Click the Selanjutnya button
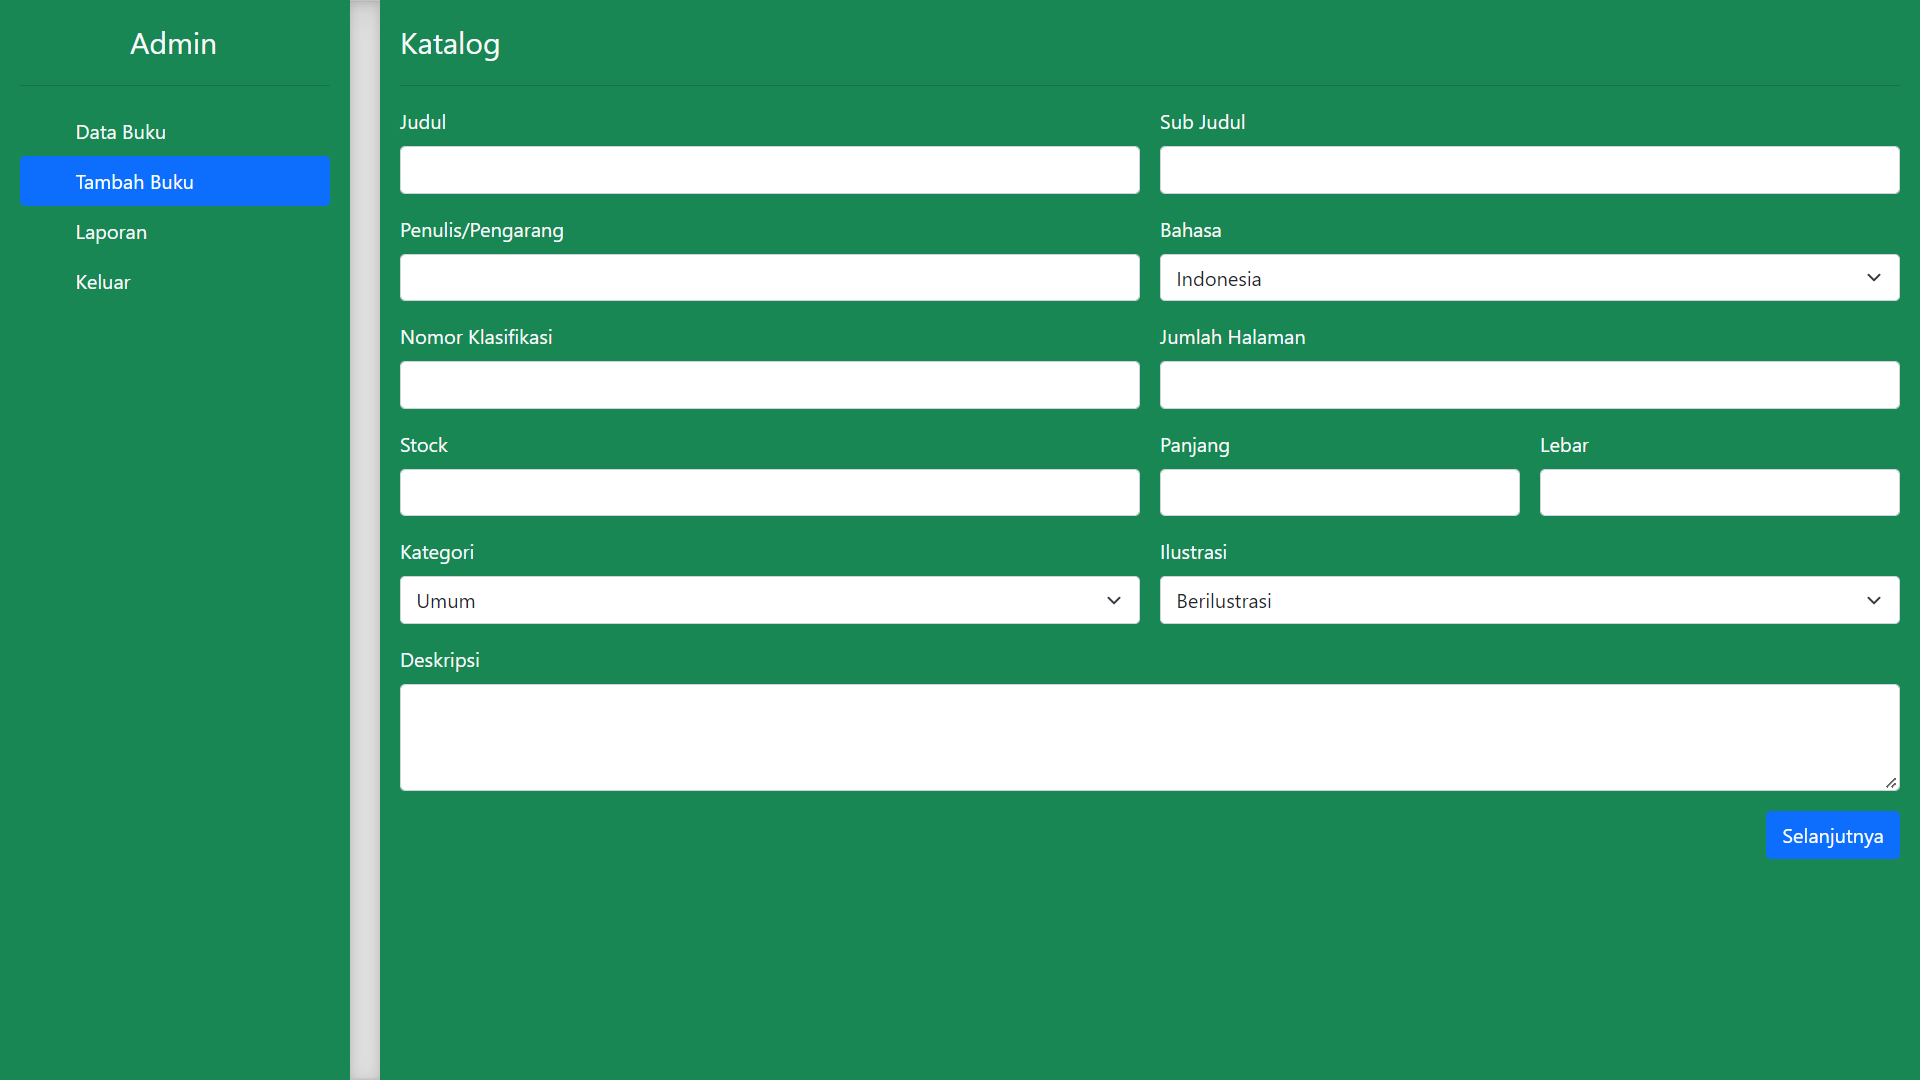This screenshot has width=1920, height=1080. pyautogui.click(x=1832, y=836)
